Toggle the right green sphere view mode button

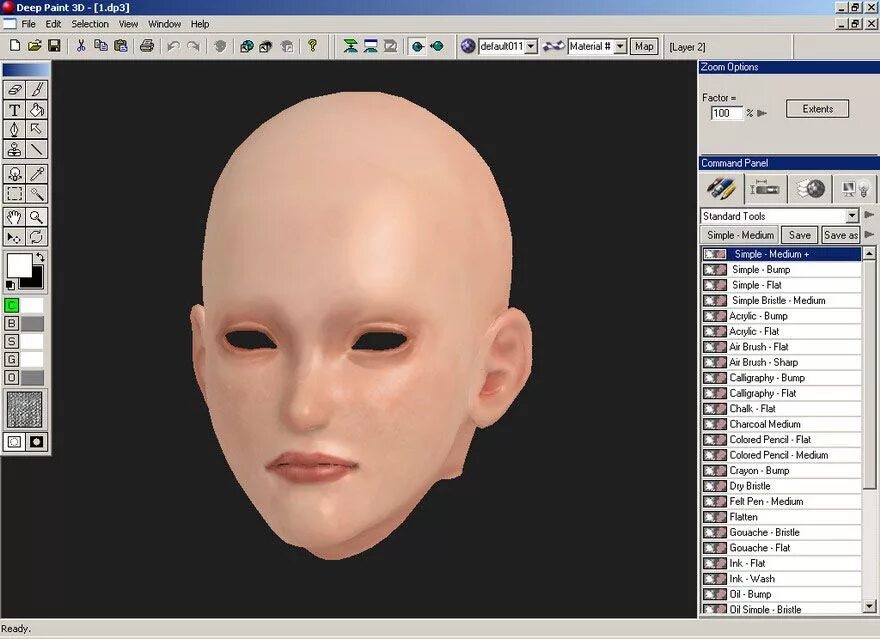coord(437,46)
